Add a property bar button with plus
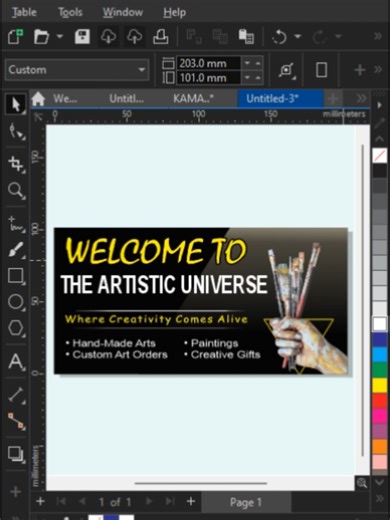Viewport: 390px width, 520px height. pyautogui.click(x=359, y=70)
